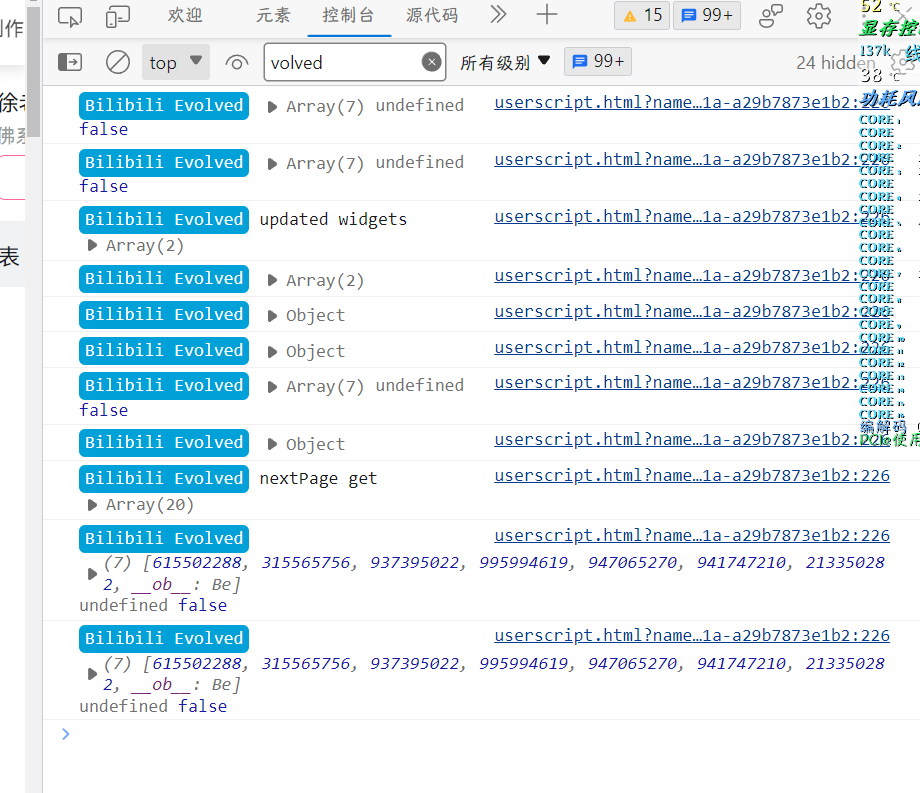Clear the filter text with the x icon
The height and width of the screenshot is (793, 920).
click(x=431, y=61)
